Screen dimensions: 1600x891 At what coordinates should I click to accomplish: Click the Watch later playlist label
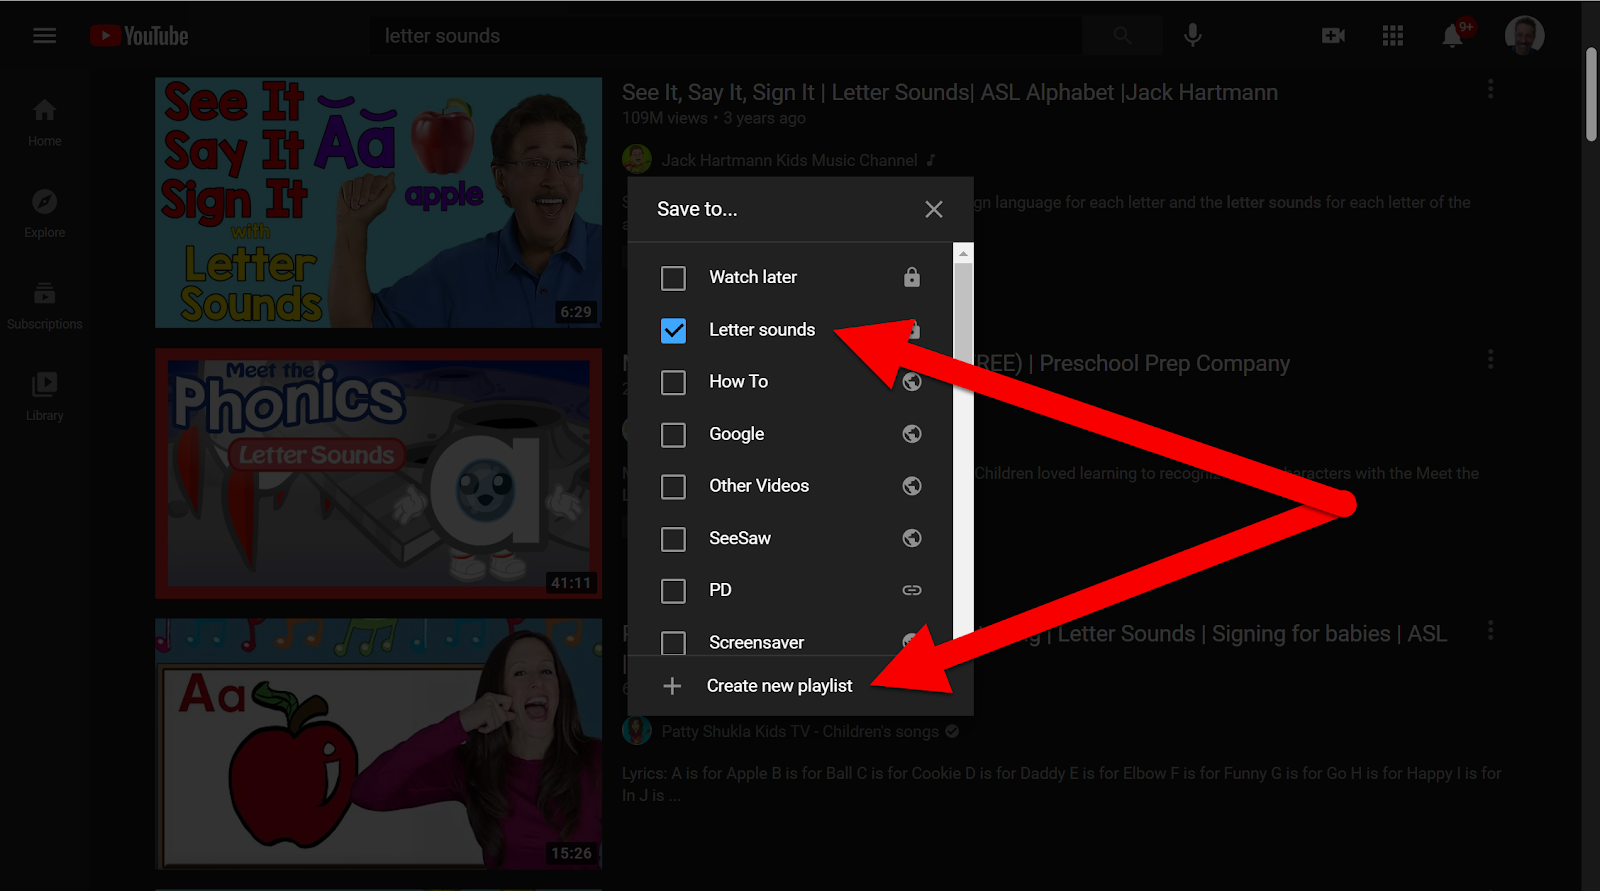(x=753, y=277)
